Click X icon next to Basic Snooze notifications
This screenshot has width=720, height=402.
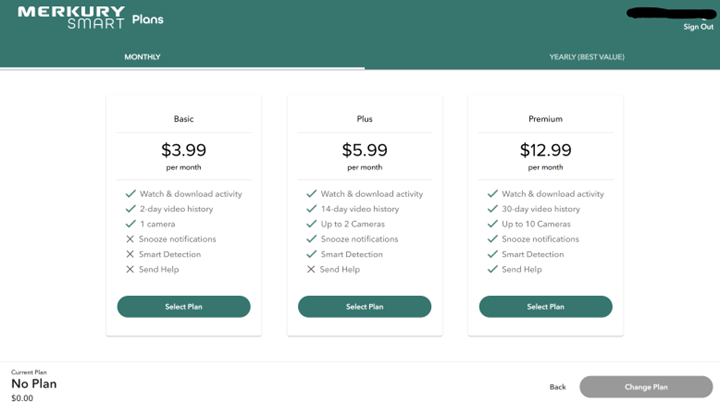pos(130,239)
